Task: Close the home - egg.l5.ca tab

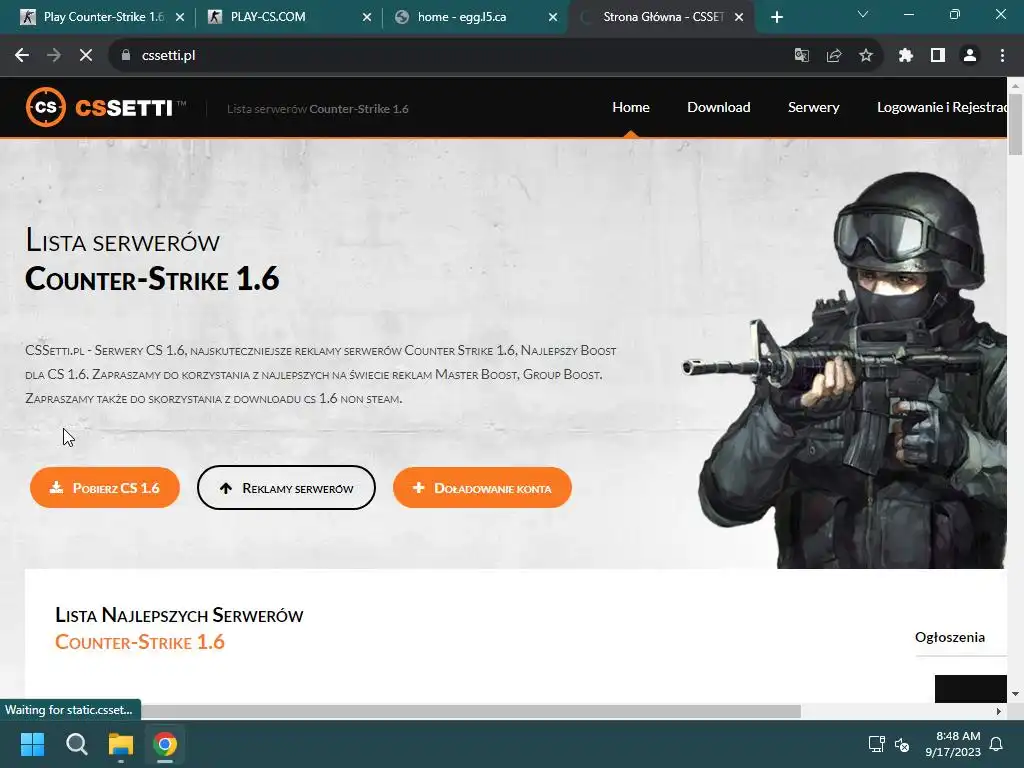Action: [553, 17]
